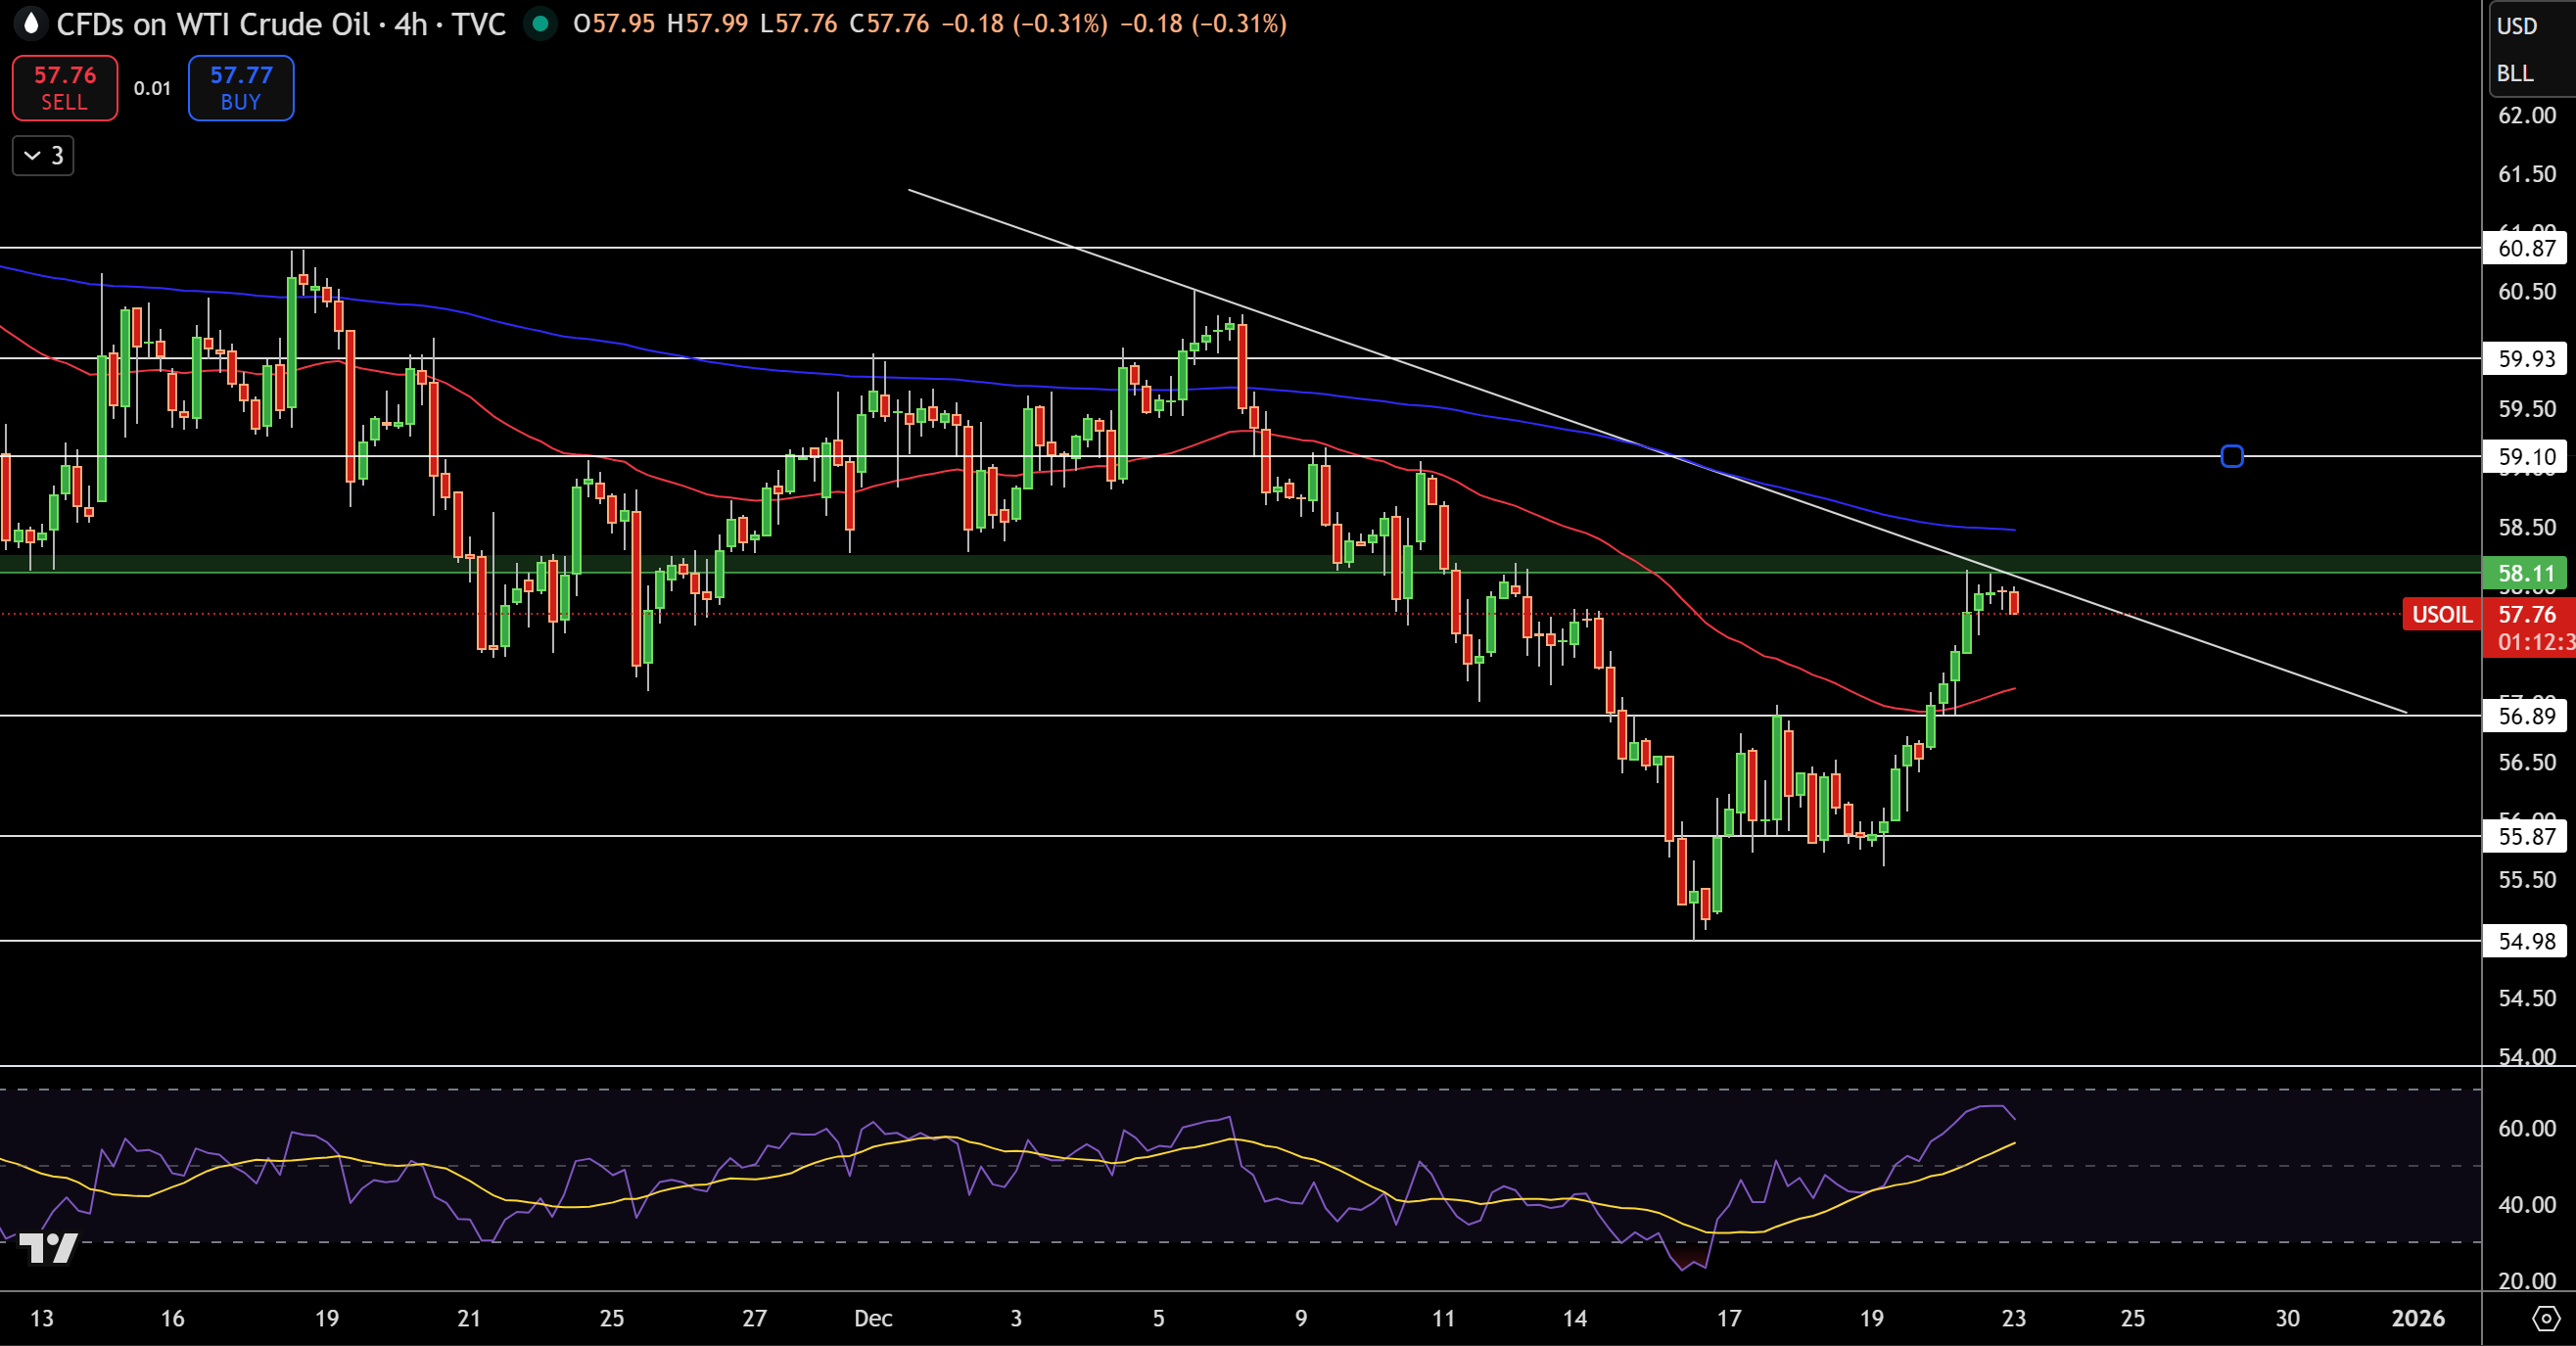Click the TradingView logo watermark
Viewport: 2576px width, 1346px height.
point(48,1248)
